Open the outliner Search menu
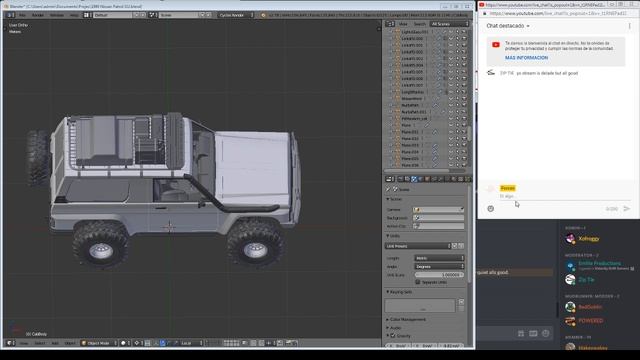 (x=419, y=24)
